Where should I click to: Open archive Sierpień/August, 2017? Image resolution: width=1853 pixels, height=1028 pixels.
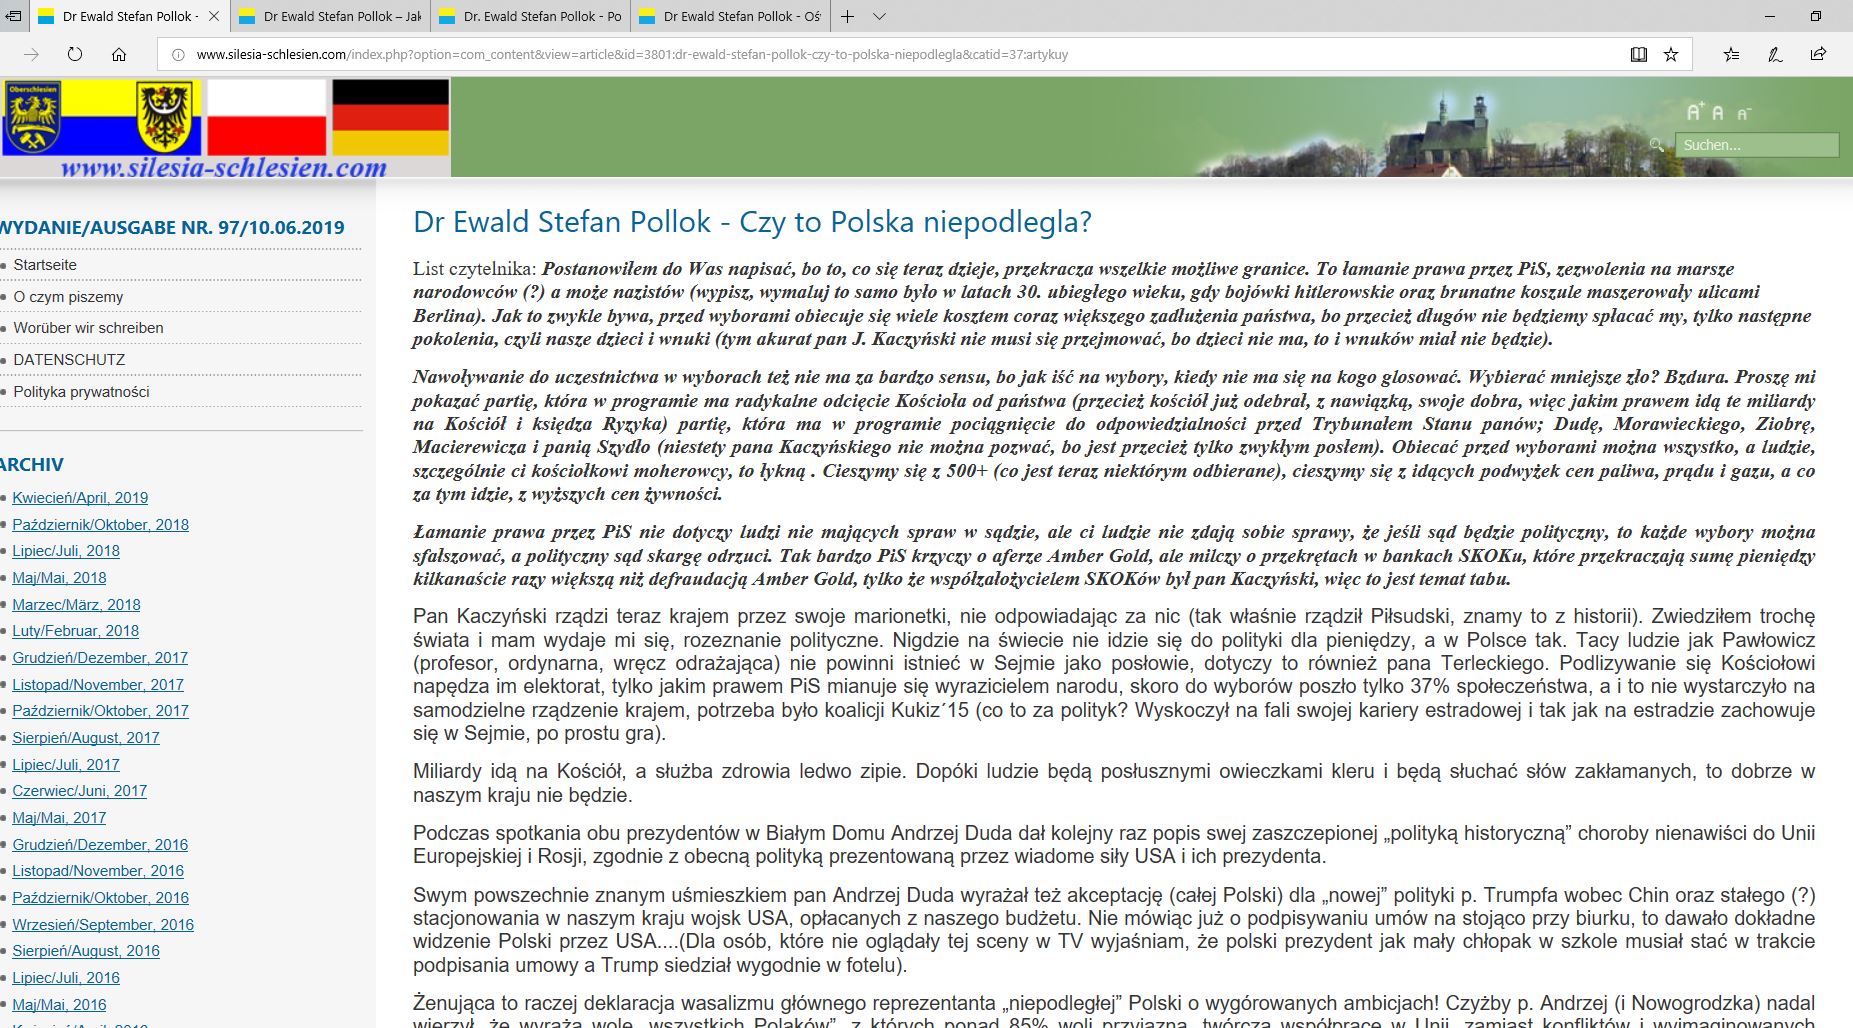coord(86,738)
